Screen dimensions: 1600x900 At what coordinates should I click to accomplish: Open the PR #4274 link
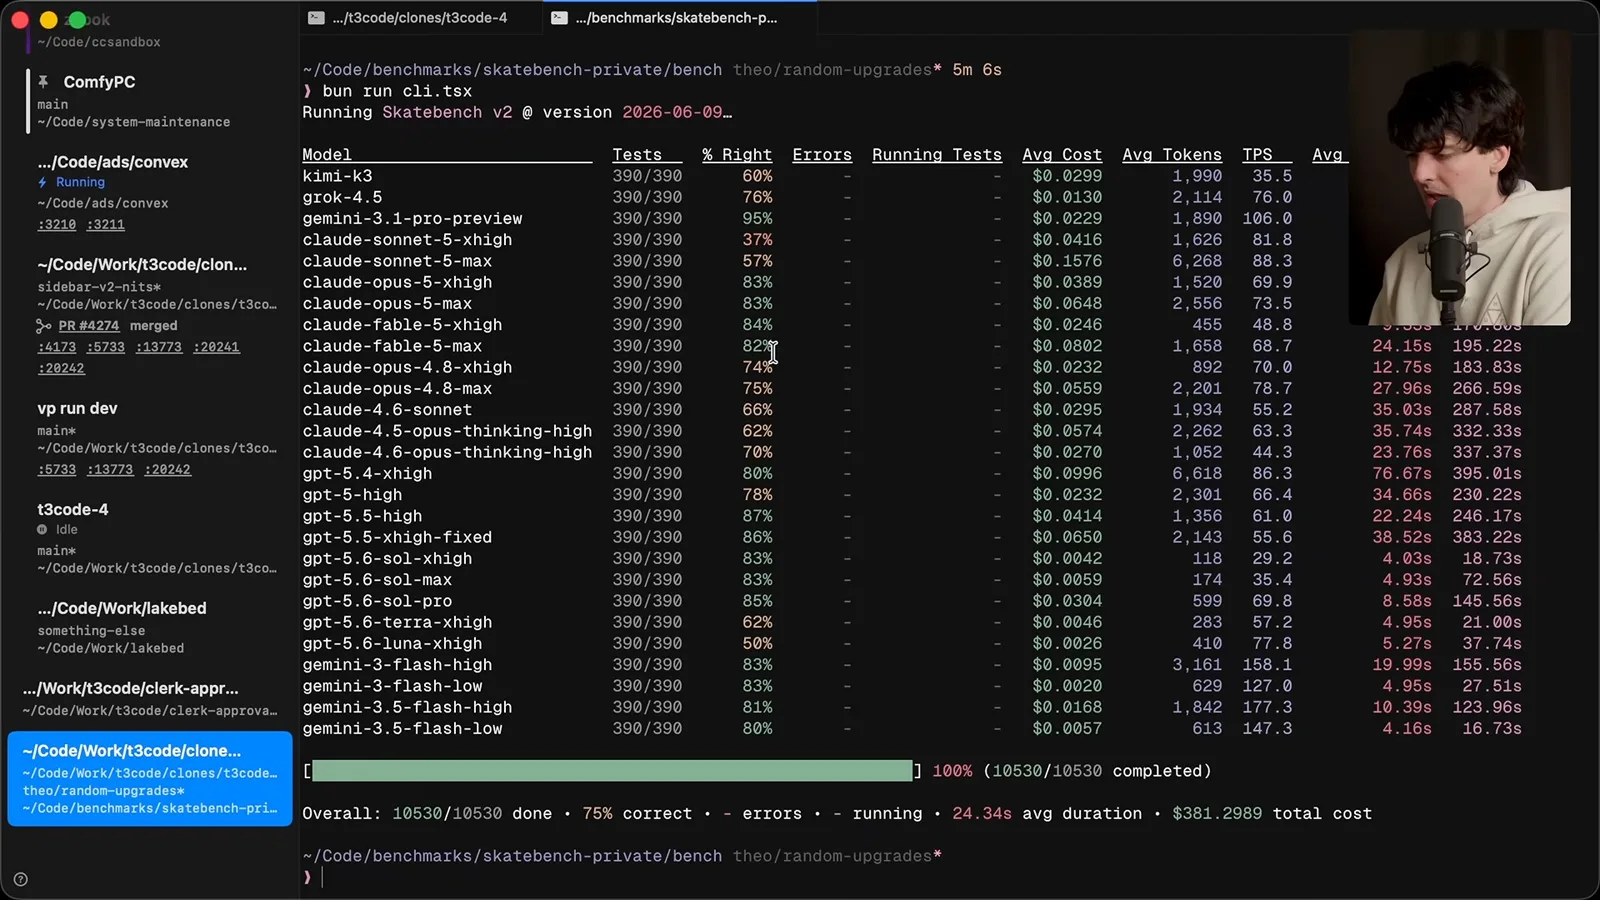pyautogui.click(x=88, y=326)
